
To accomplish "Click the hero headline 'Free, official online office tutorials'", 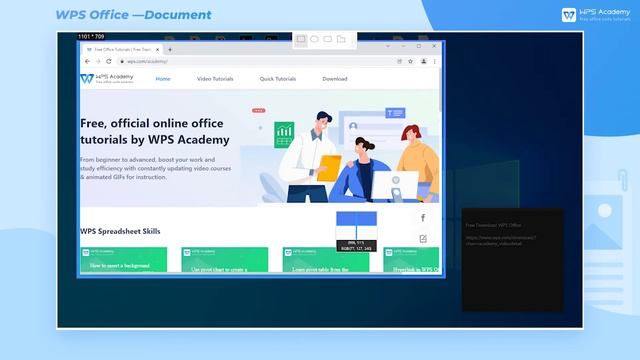I will [155, 131].
